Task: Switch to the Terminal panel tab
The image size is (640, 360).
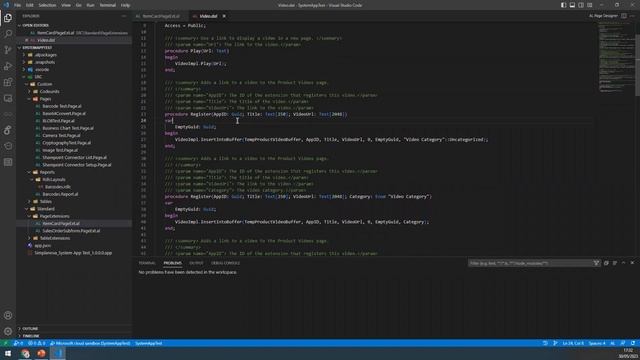Action: pos(147,263)
